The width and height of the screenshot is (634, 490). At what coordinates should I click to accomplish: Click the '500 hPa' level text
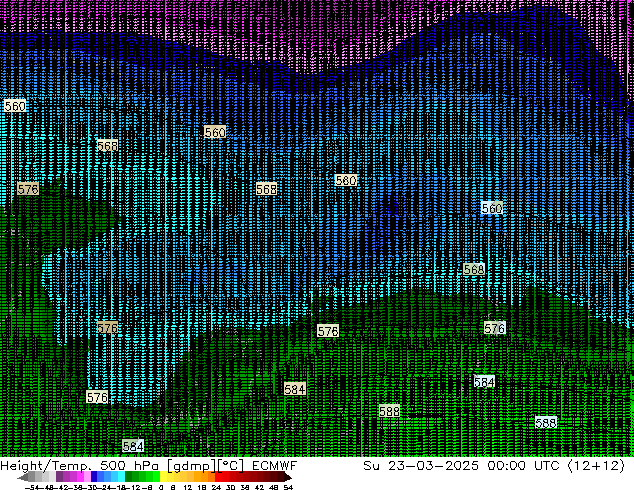(x=129, y=466)
